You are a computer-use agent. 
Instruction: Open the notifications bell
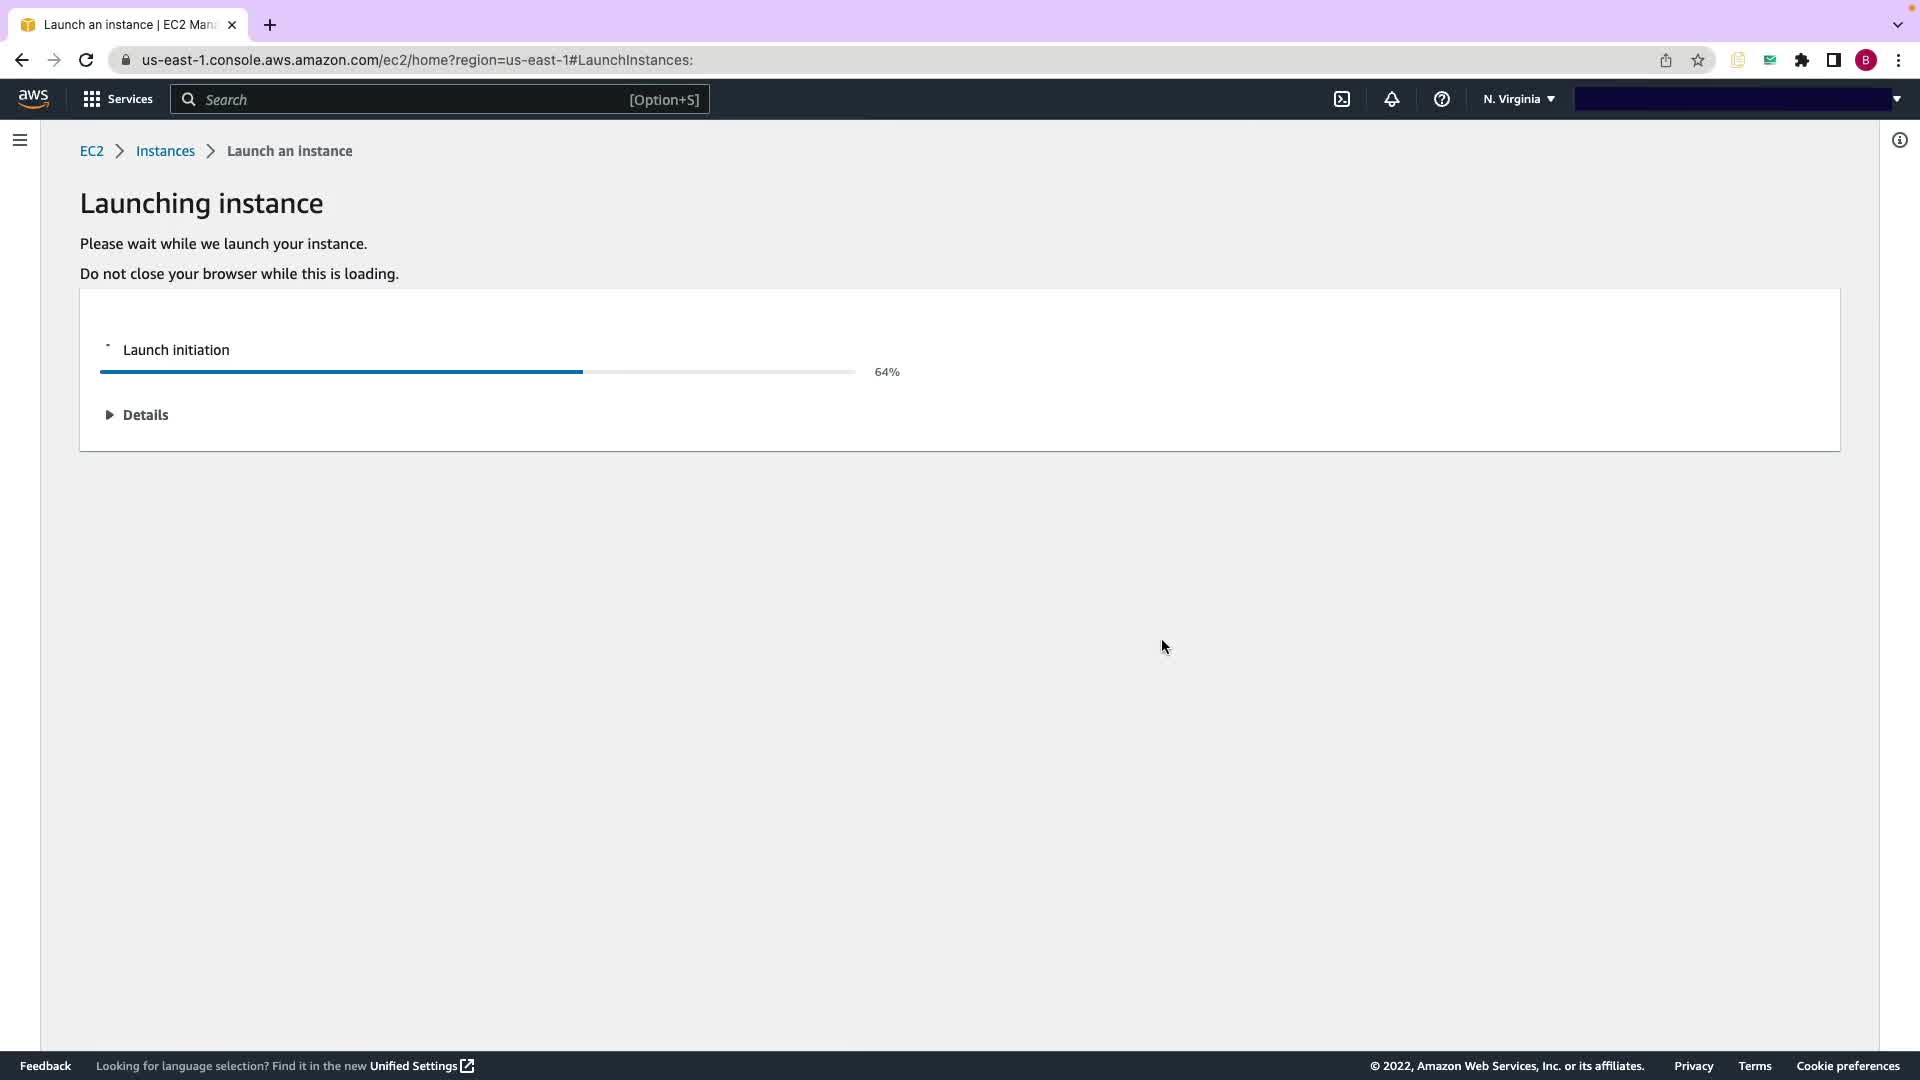tap(1391, 99)
